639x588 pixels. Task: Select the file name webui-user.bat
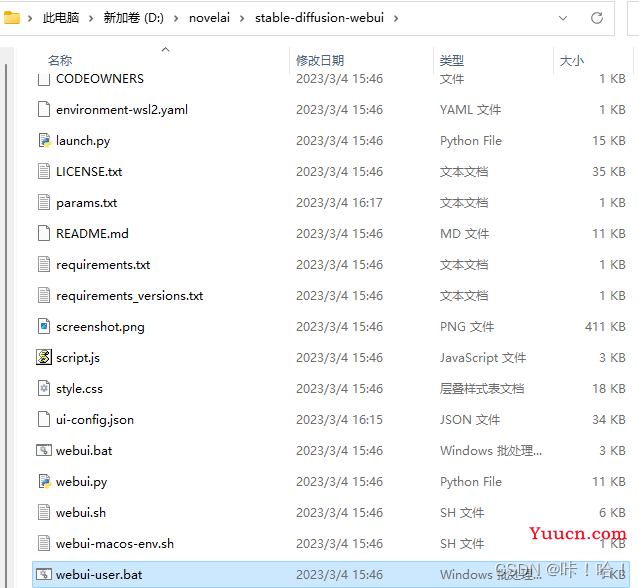point(99,574)
